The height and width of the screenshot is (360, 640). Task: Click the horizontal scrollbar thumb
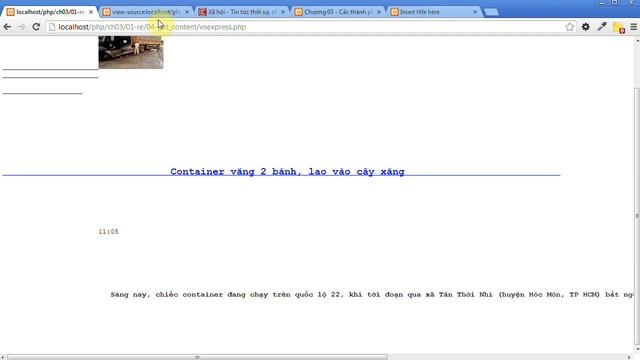(197, 357)
